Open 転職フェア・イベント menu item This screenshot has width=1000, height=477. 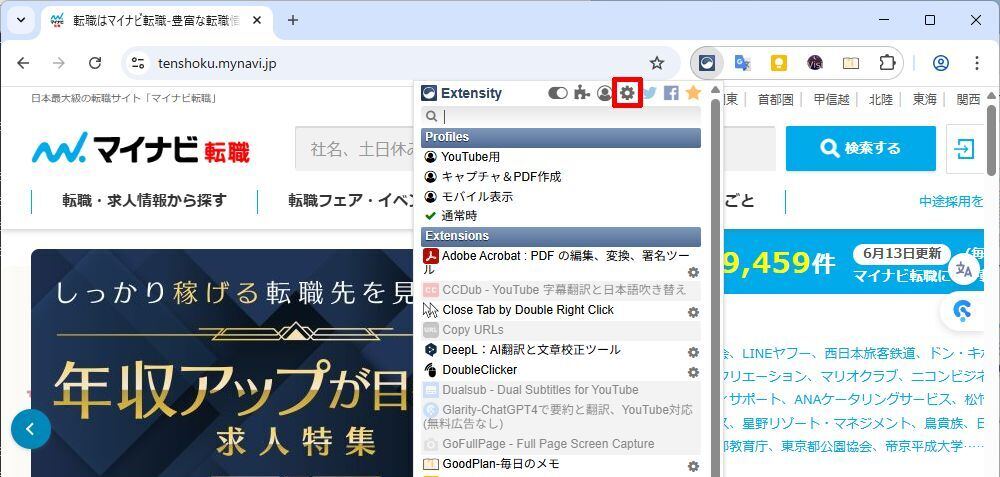tap(350, 201)
